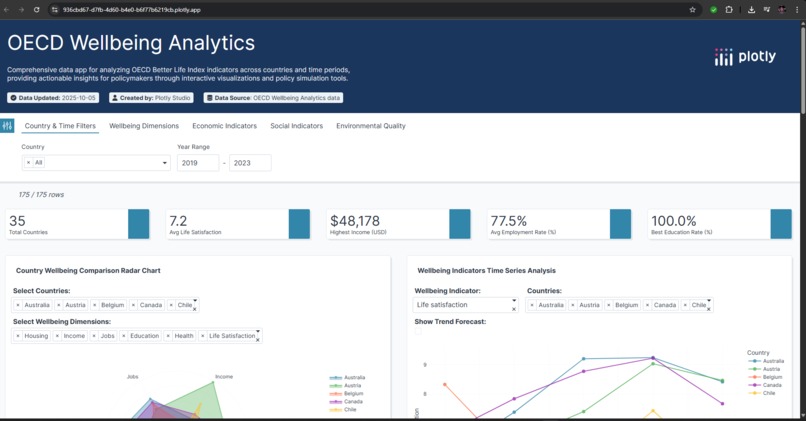Remove Austria from radar chart countries
The image size is (806, 421).
point(59,305)
